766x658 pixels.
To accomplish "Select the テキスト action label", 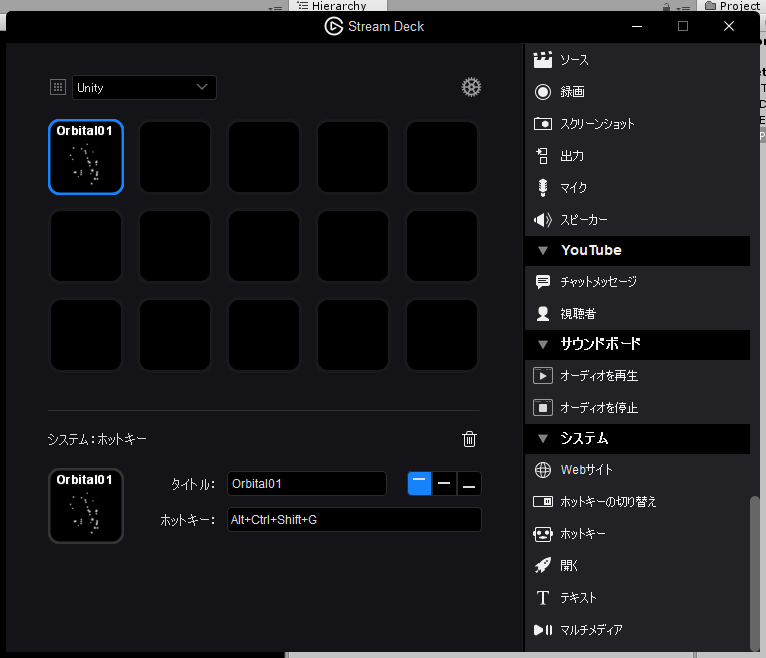I will point(578,598).
